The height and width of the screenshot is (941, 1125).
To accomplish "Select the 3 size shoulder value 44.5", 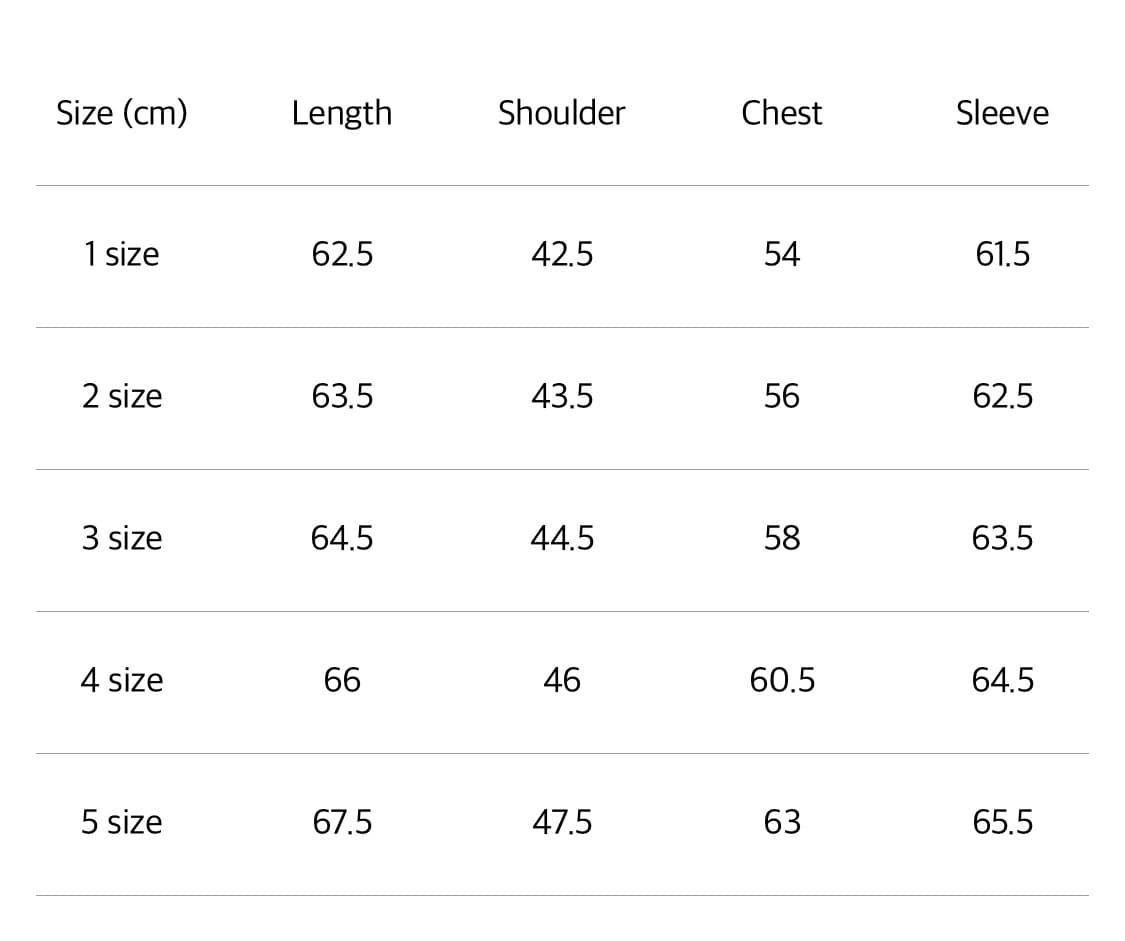I will tap(561, 539).
